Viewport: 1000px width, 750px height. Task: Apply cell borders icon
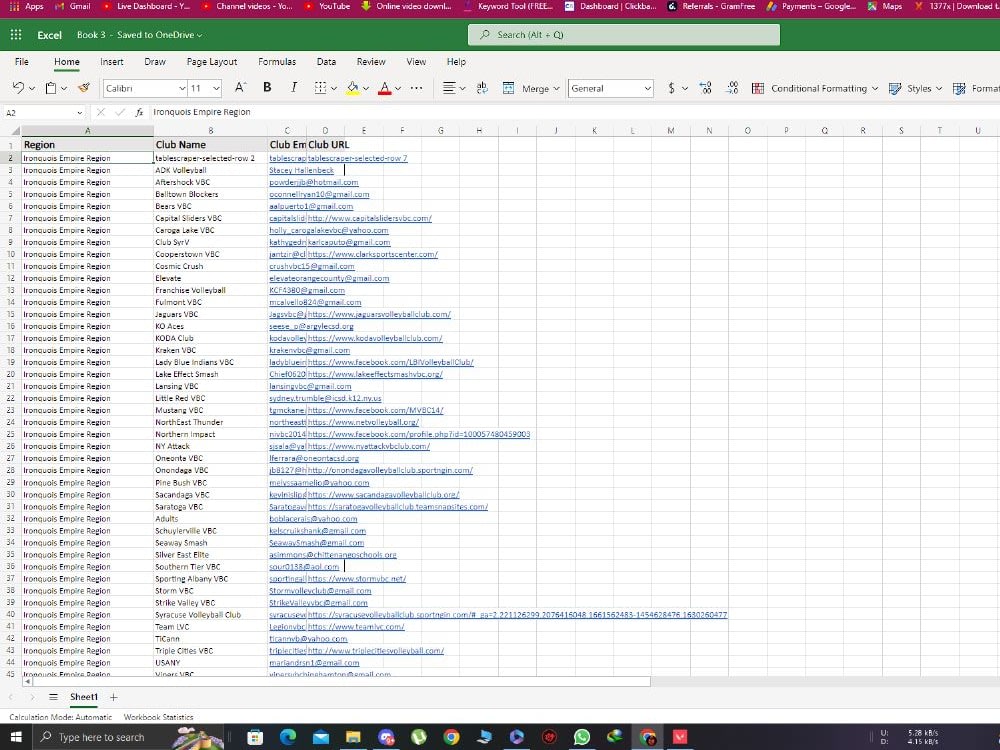[x=320, y=88]
